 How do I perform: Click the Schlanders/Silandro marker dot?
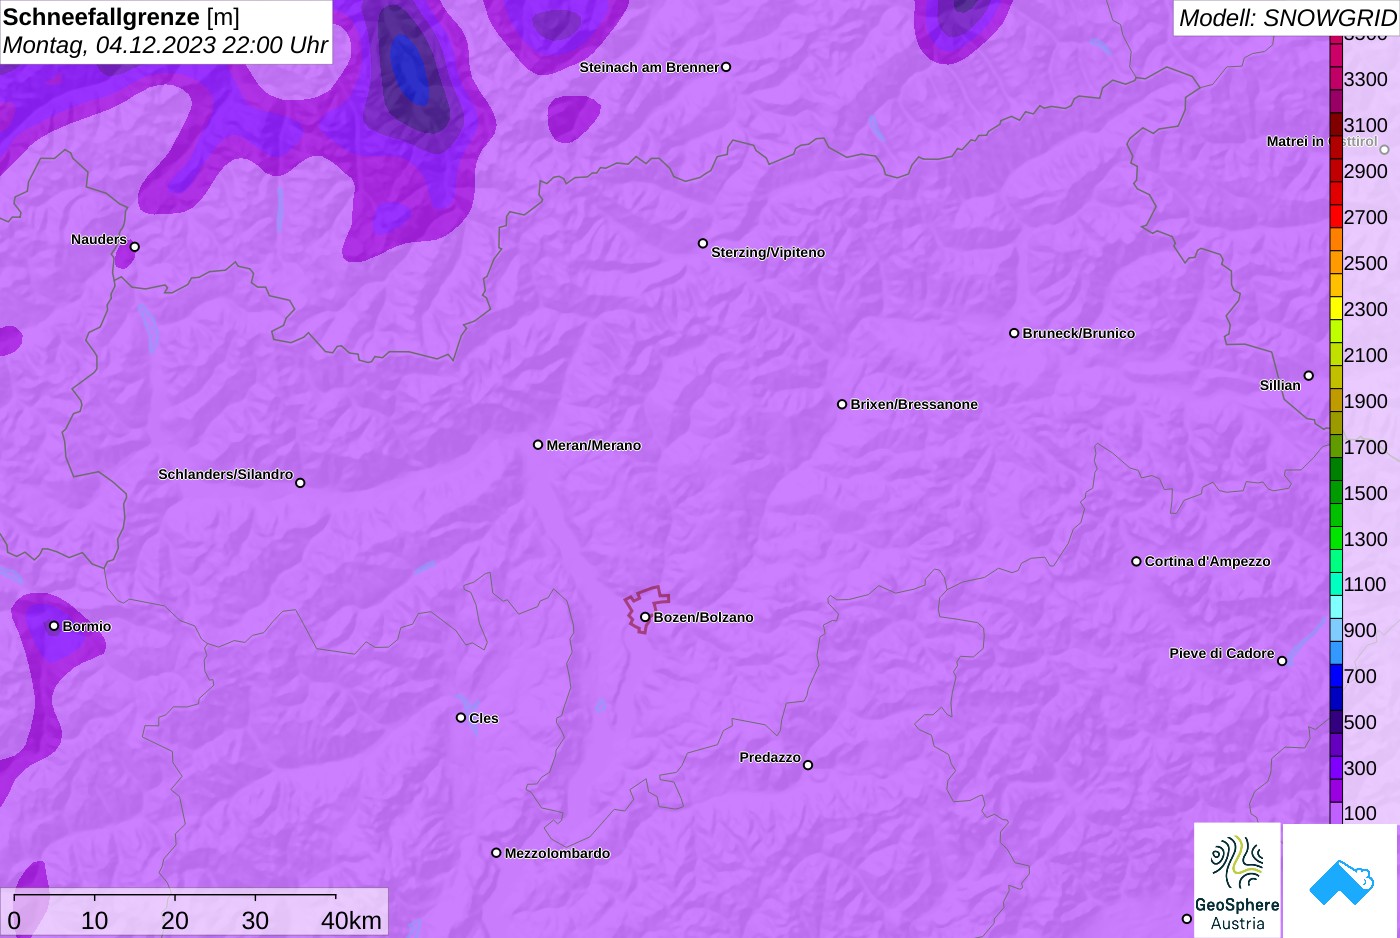(300, 483)
